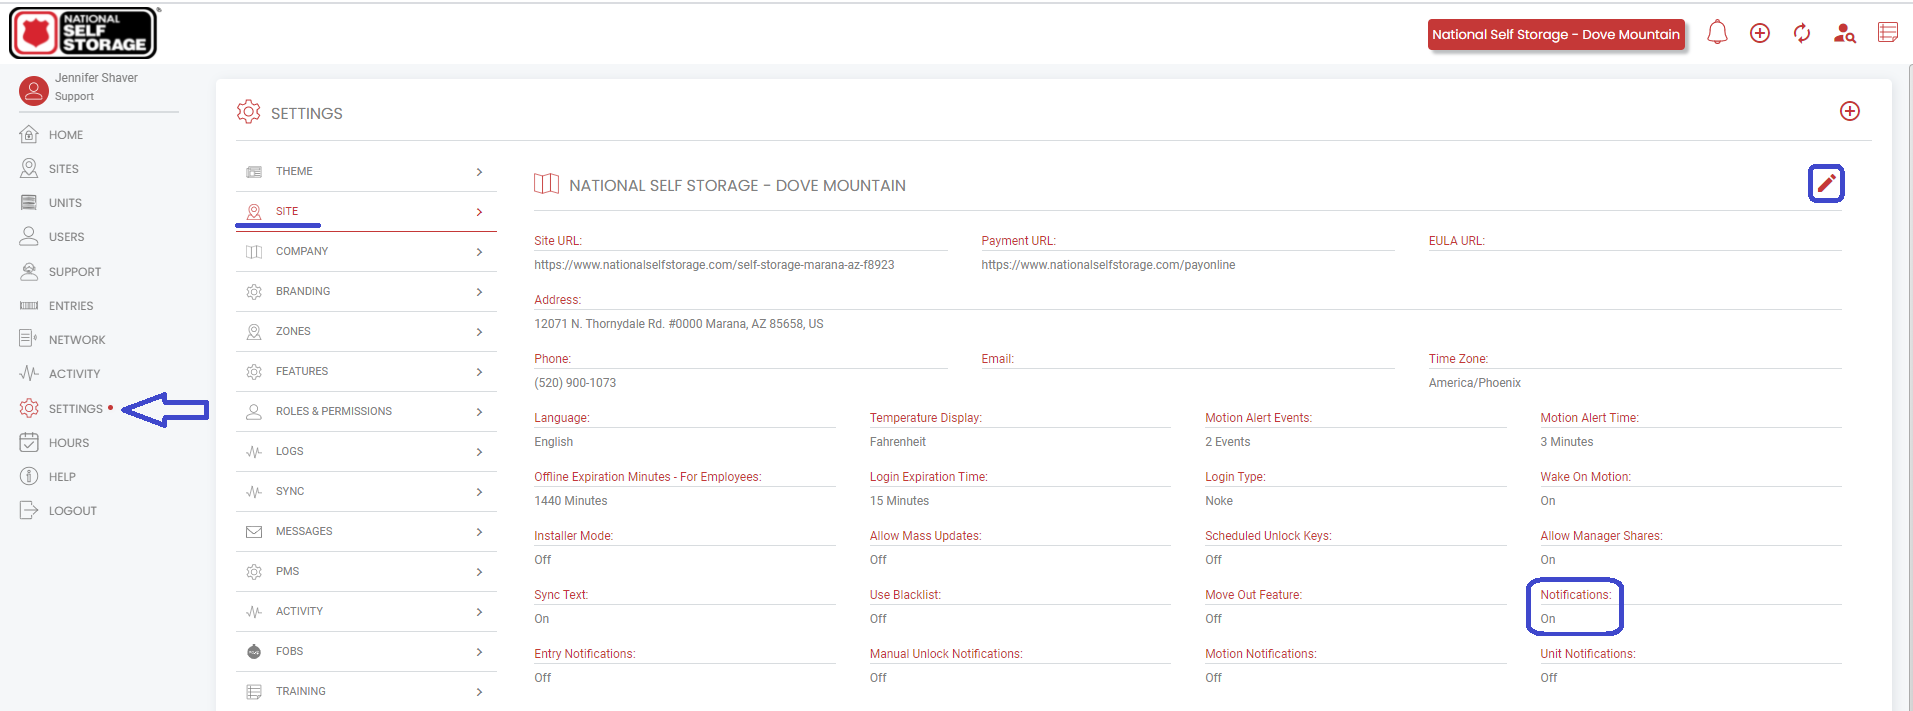This screenshot has width=1913, height=711.
Task: Expand the Site settings chevron
Action: tap(480, 212)
